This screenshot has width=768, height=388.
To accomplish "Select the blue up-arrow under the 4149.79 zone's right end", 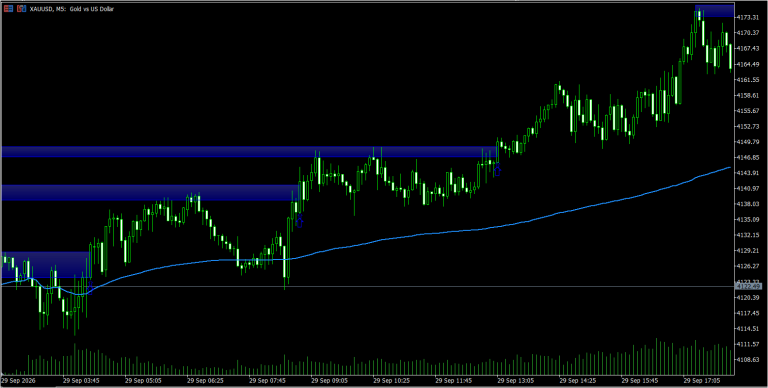I will [498, 170].
